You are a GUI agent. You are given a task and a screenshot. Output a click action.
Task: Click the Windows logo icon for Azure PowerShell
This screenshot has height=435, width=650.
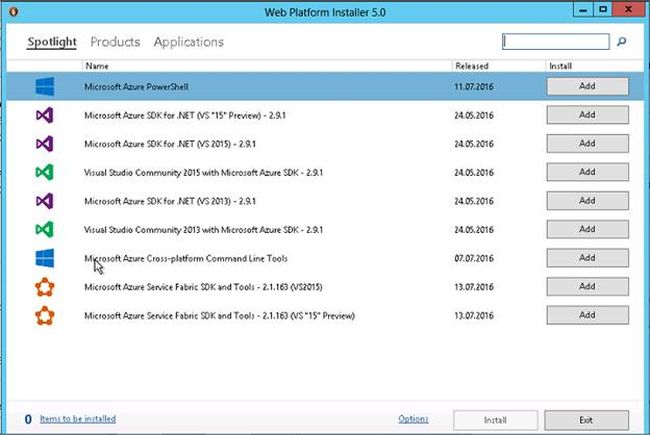coord(45,87)
